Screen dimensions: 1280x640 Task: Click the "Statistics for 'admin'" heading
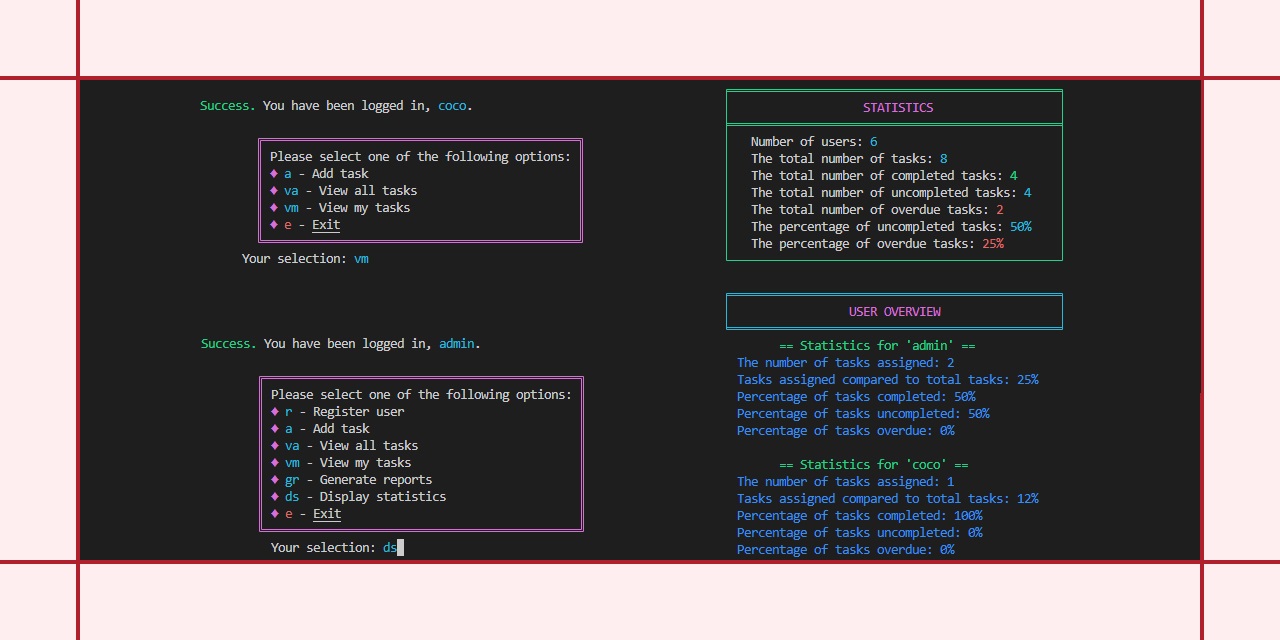click(879, 345)
